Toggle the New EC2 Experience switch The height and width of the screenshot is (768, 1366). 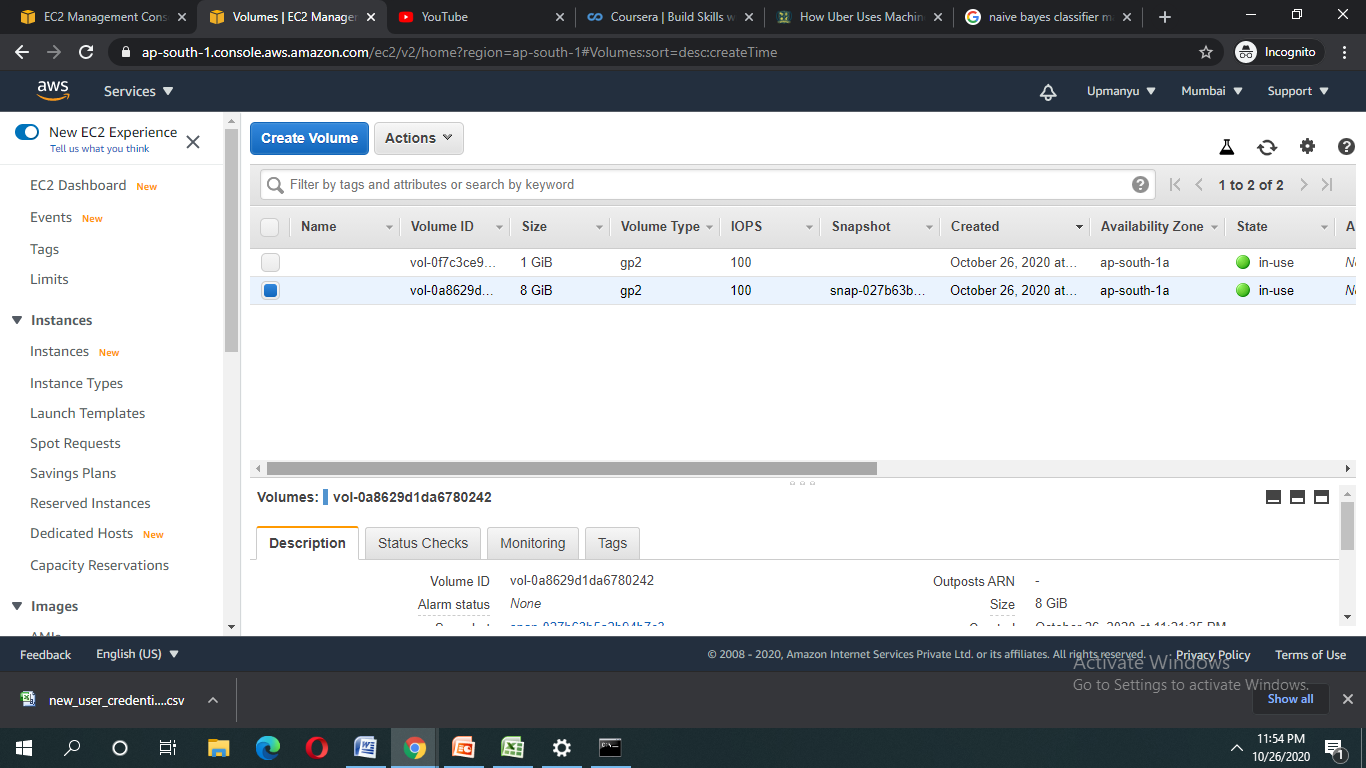pos(27,132)
